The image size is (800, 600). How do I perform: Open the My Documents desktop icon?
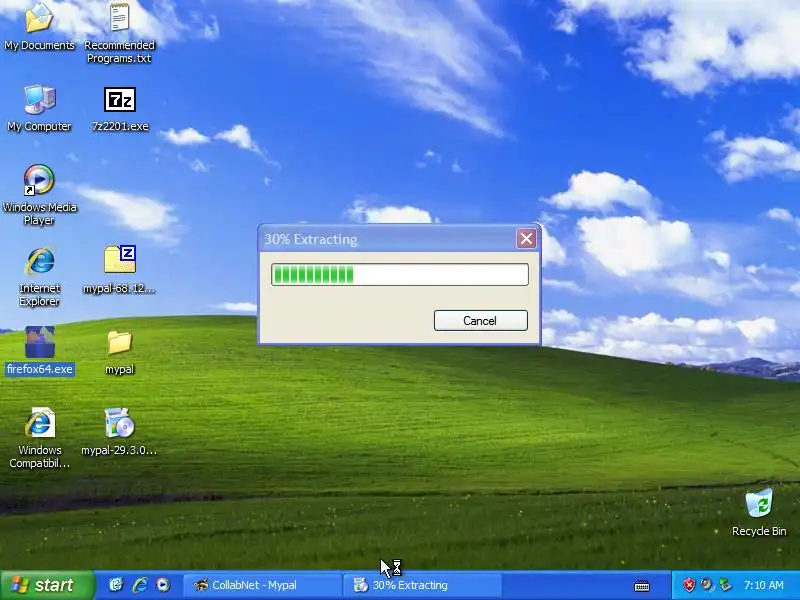(x=39, y=26)
